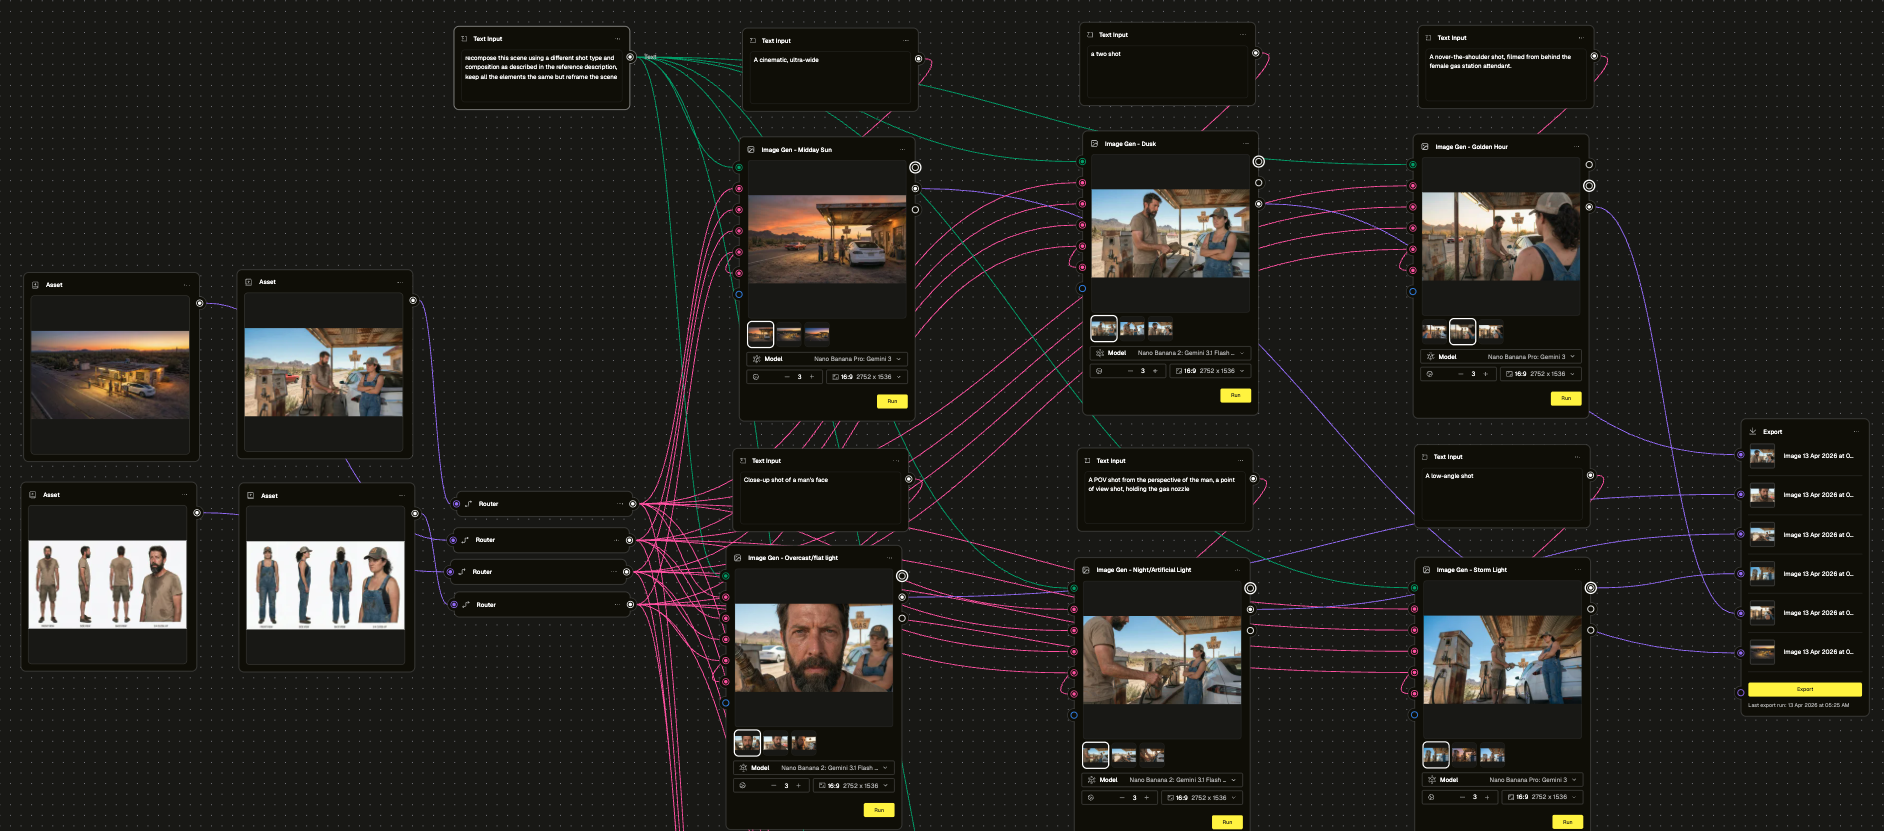Open the Model dropdown in the Golden Hour node
Viewport: 1884px width, 831px height.
pos(1572,357)
